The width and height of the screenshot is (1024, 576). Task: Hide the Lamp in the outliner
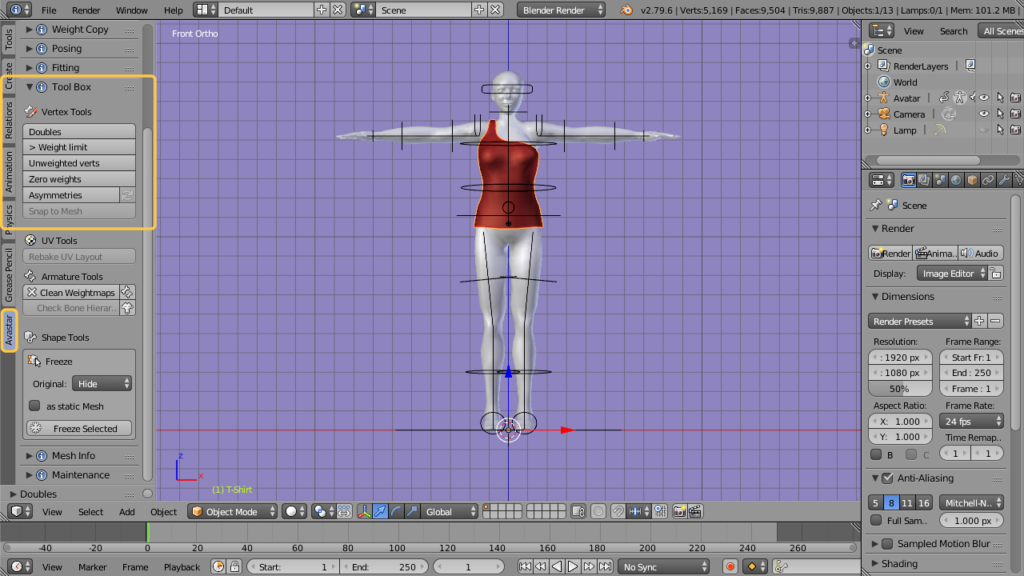pos(984,130)
